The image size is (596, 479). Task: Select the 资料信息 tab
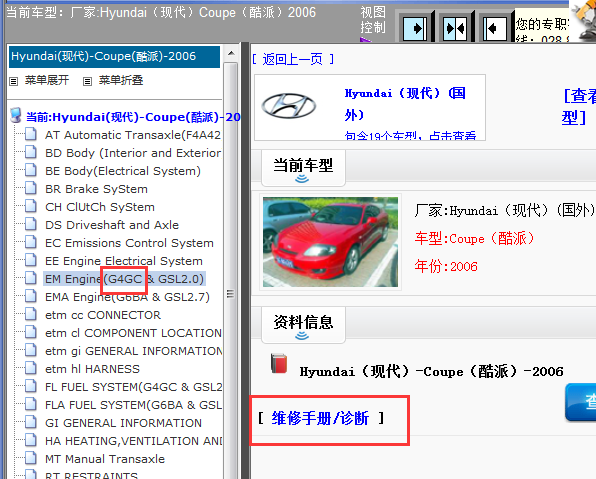point(303,324)
